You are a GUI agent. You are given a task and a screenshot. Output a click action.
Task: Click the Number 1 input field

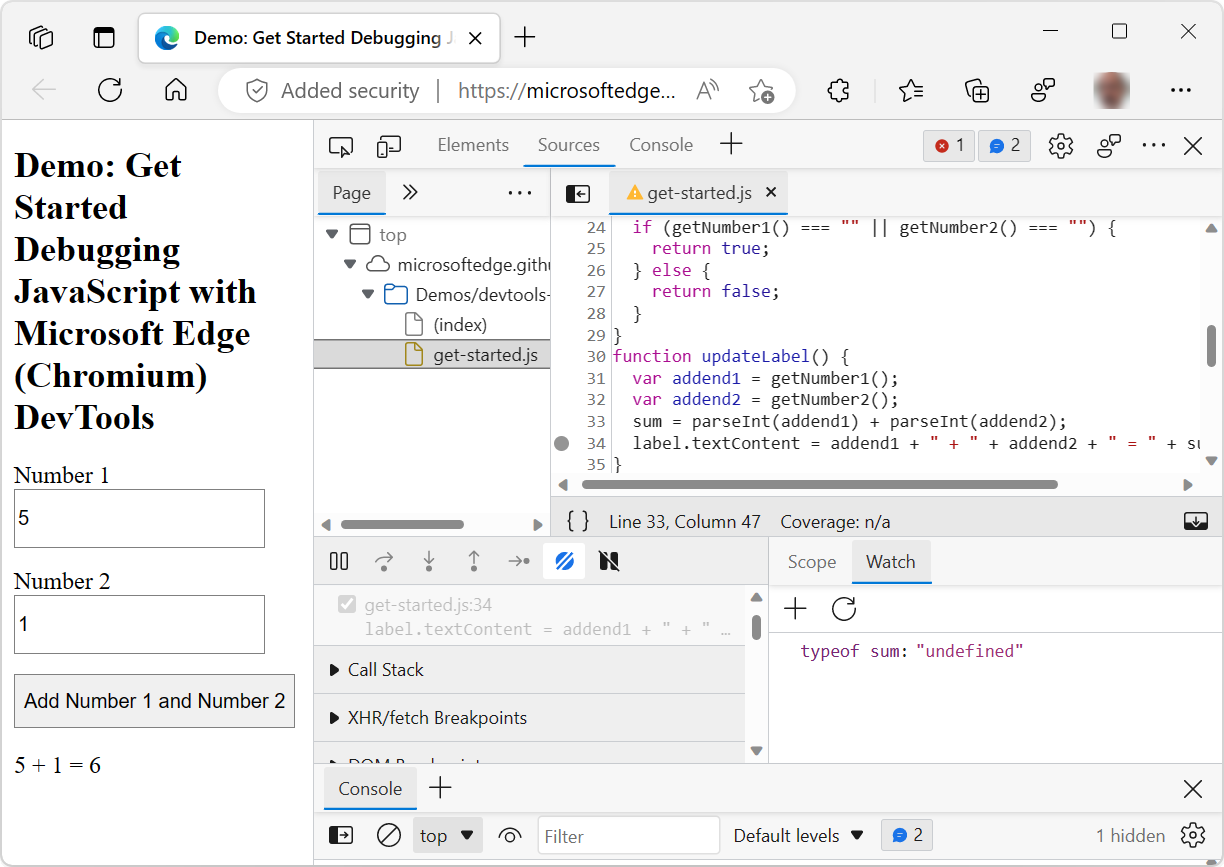tap(139, 518)
